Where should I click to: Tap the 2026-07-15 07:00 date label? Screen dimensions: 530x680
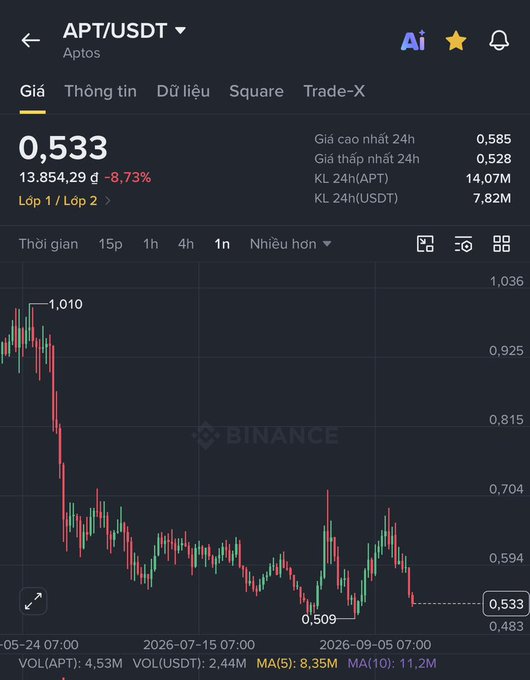(199, 644)
